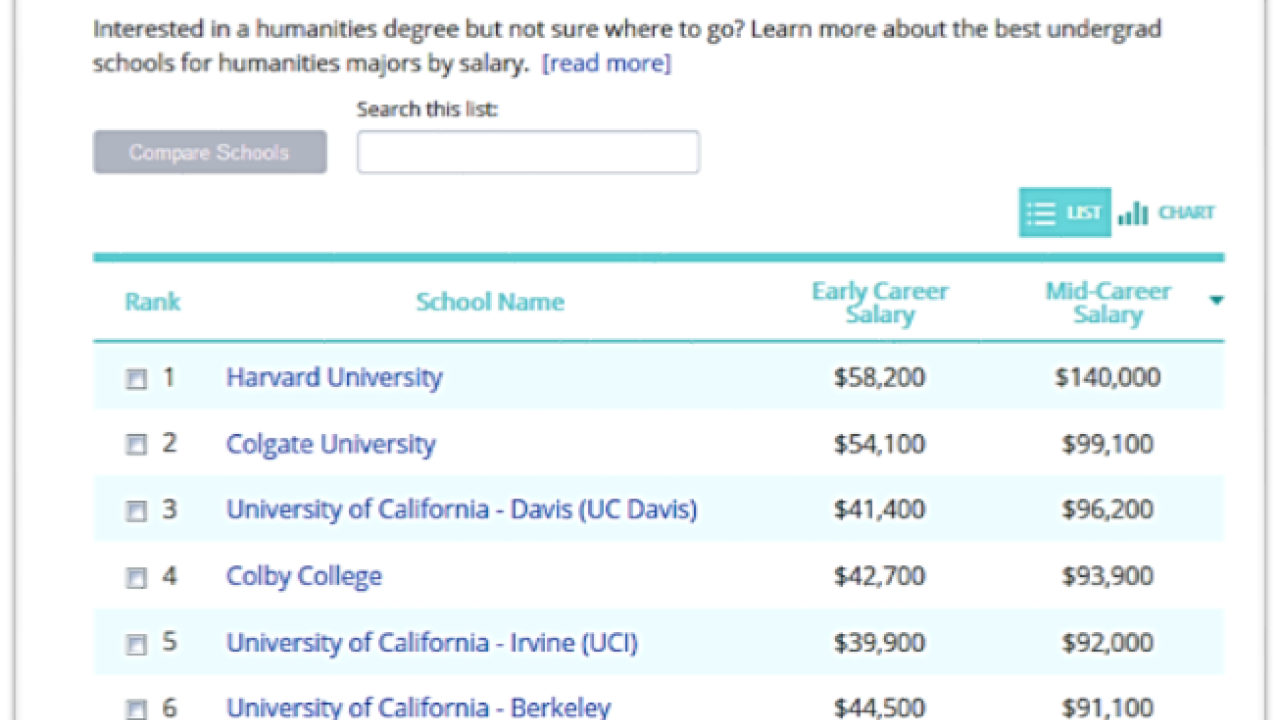The height and width of the screenshot is (720, 1280).
Task: Open Colgate University school link
Action: pyautogui.click(x=331, y=444)
